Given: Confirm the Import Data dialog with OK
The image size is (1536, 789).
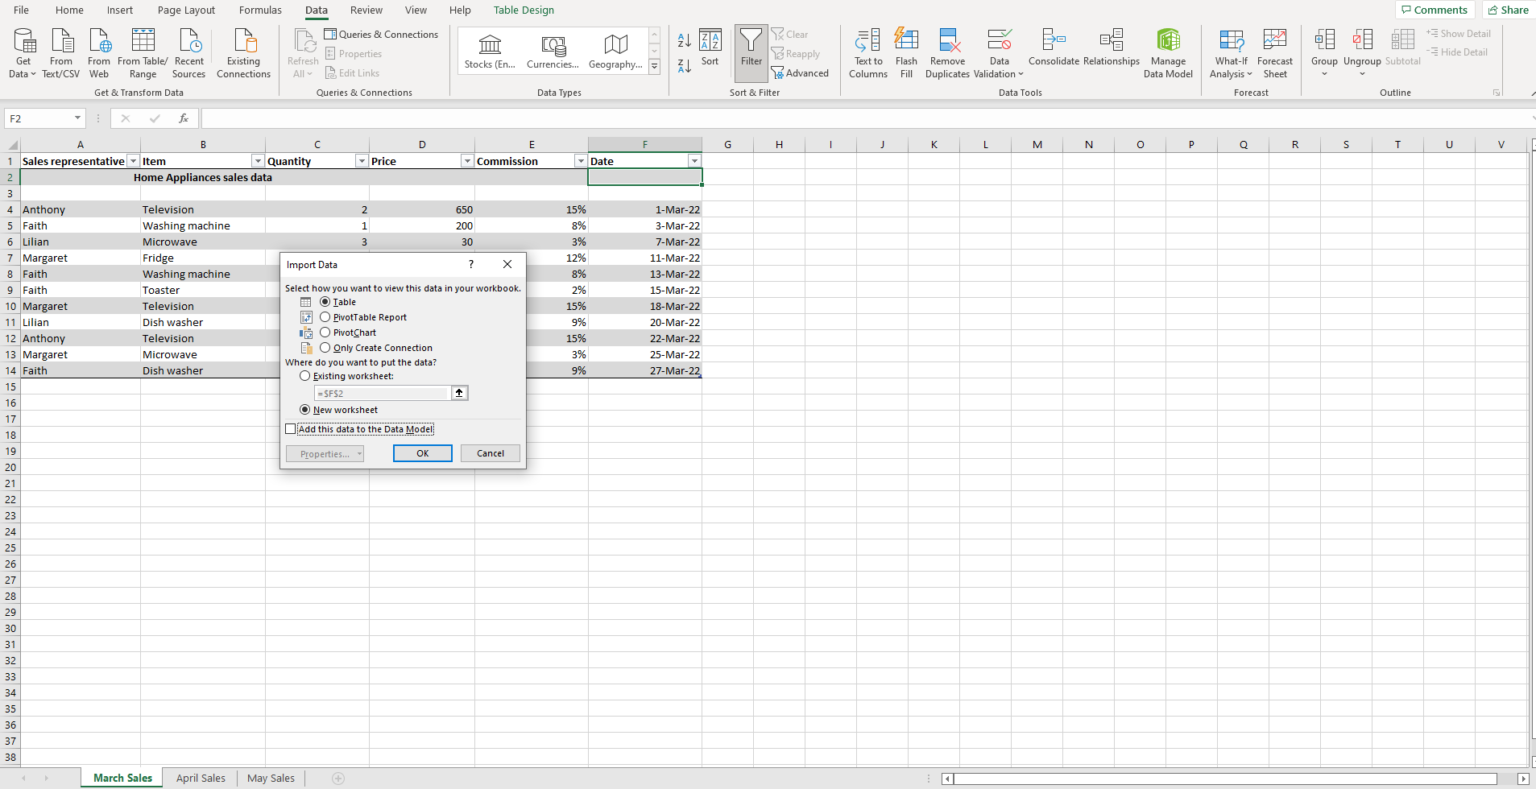Looking at the screenshot, I should (422, 452).
